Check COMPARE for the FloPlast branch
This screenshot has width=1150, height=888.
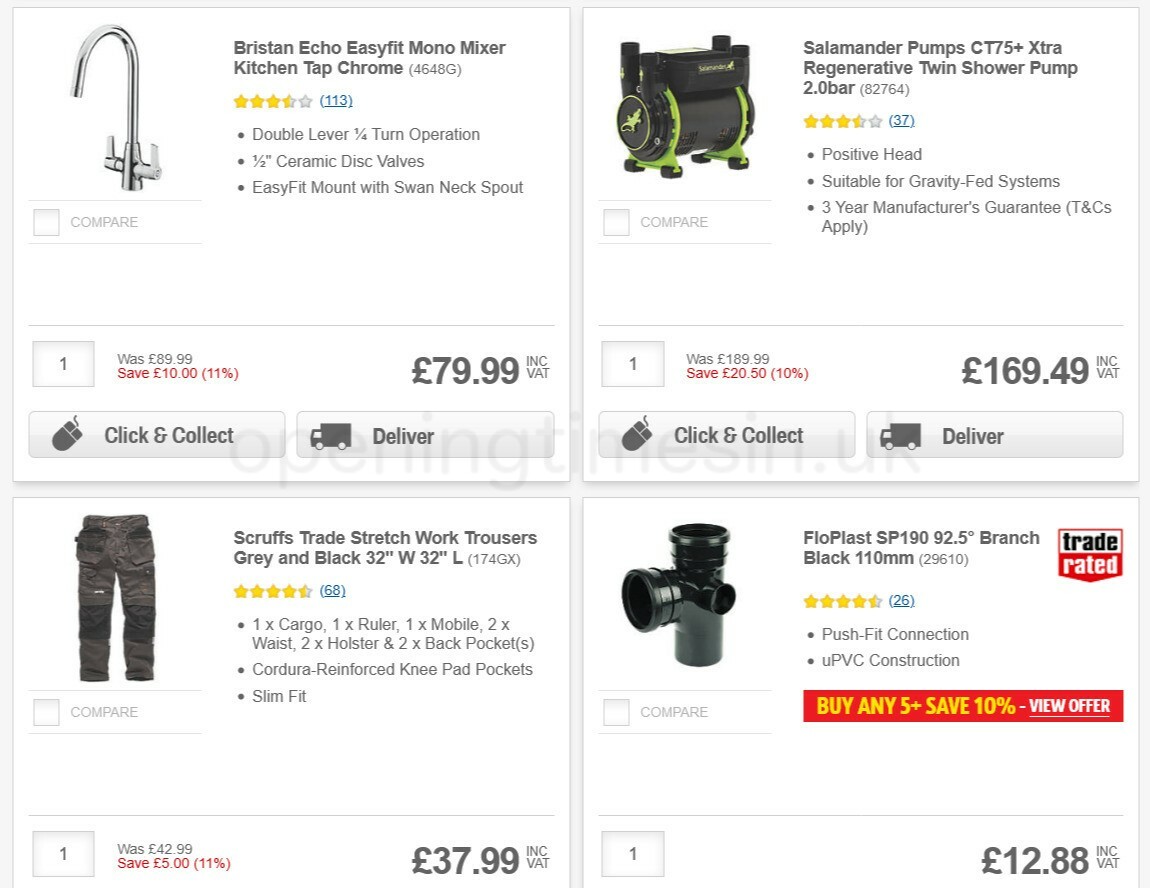coord(615,712)
